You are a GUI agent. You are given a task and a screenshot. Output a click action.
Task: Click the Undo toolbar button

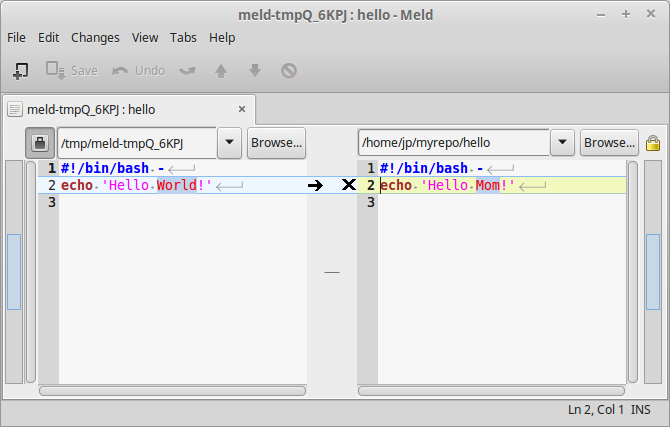(138, 71)
